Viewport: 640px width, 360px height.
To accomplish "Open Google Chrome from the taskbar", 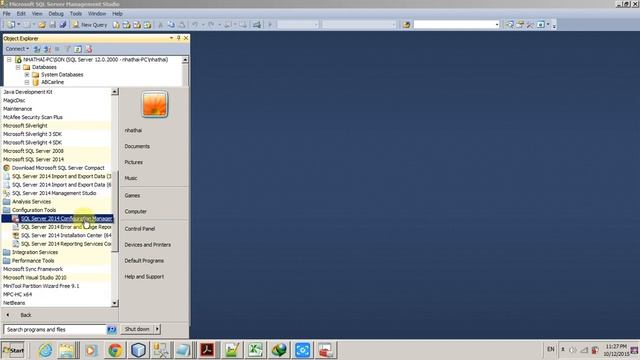I will [115, 350].
